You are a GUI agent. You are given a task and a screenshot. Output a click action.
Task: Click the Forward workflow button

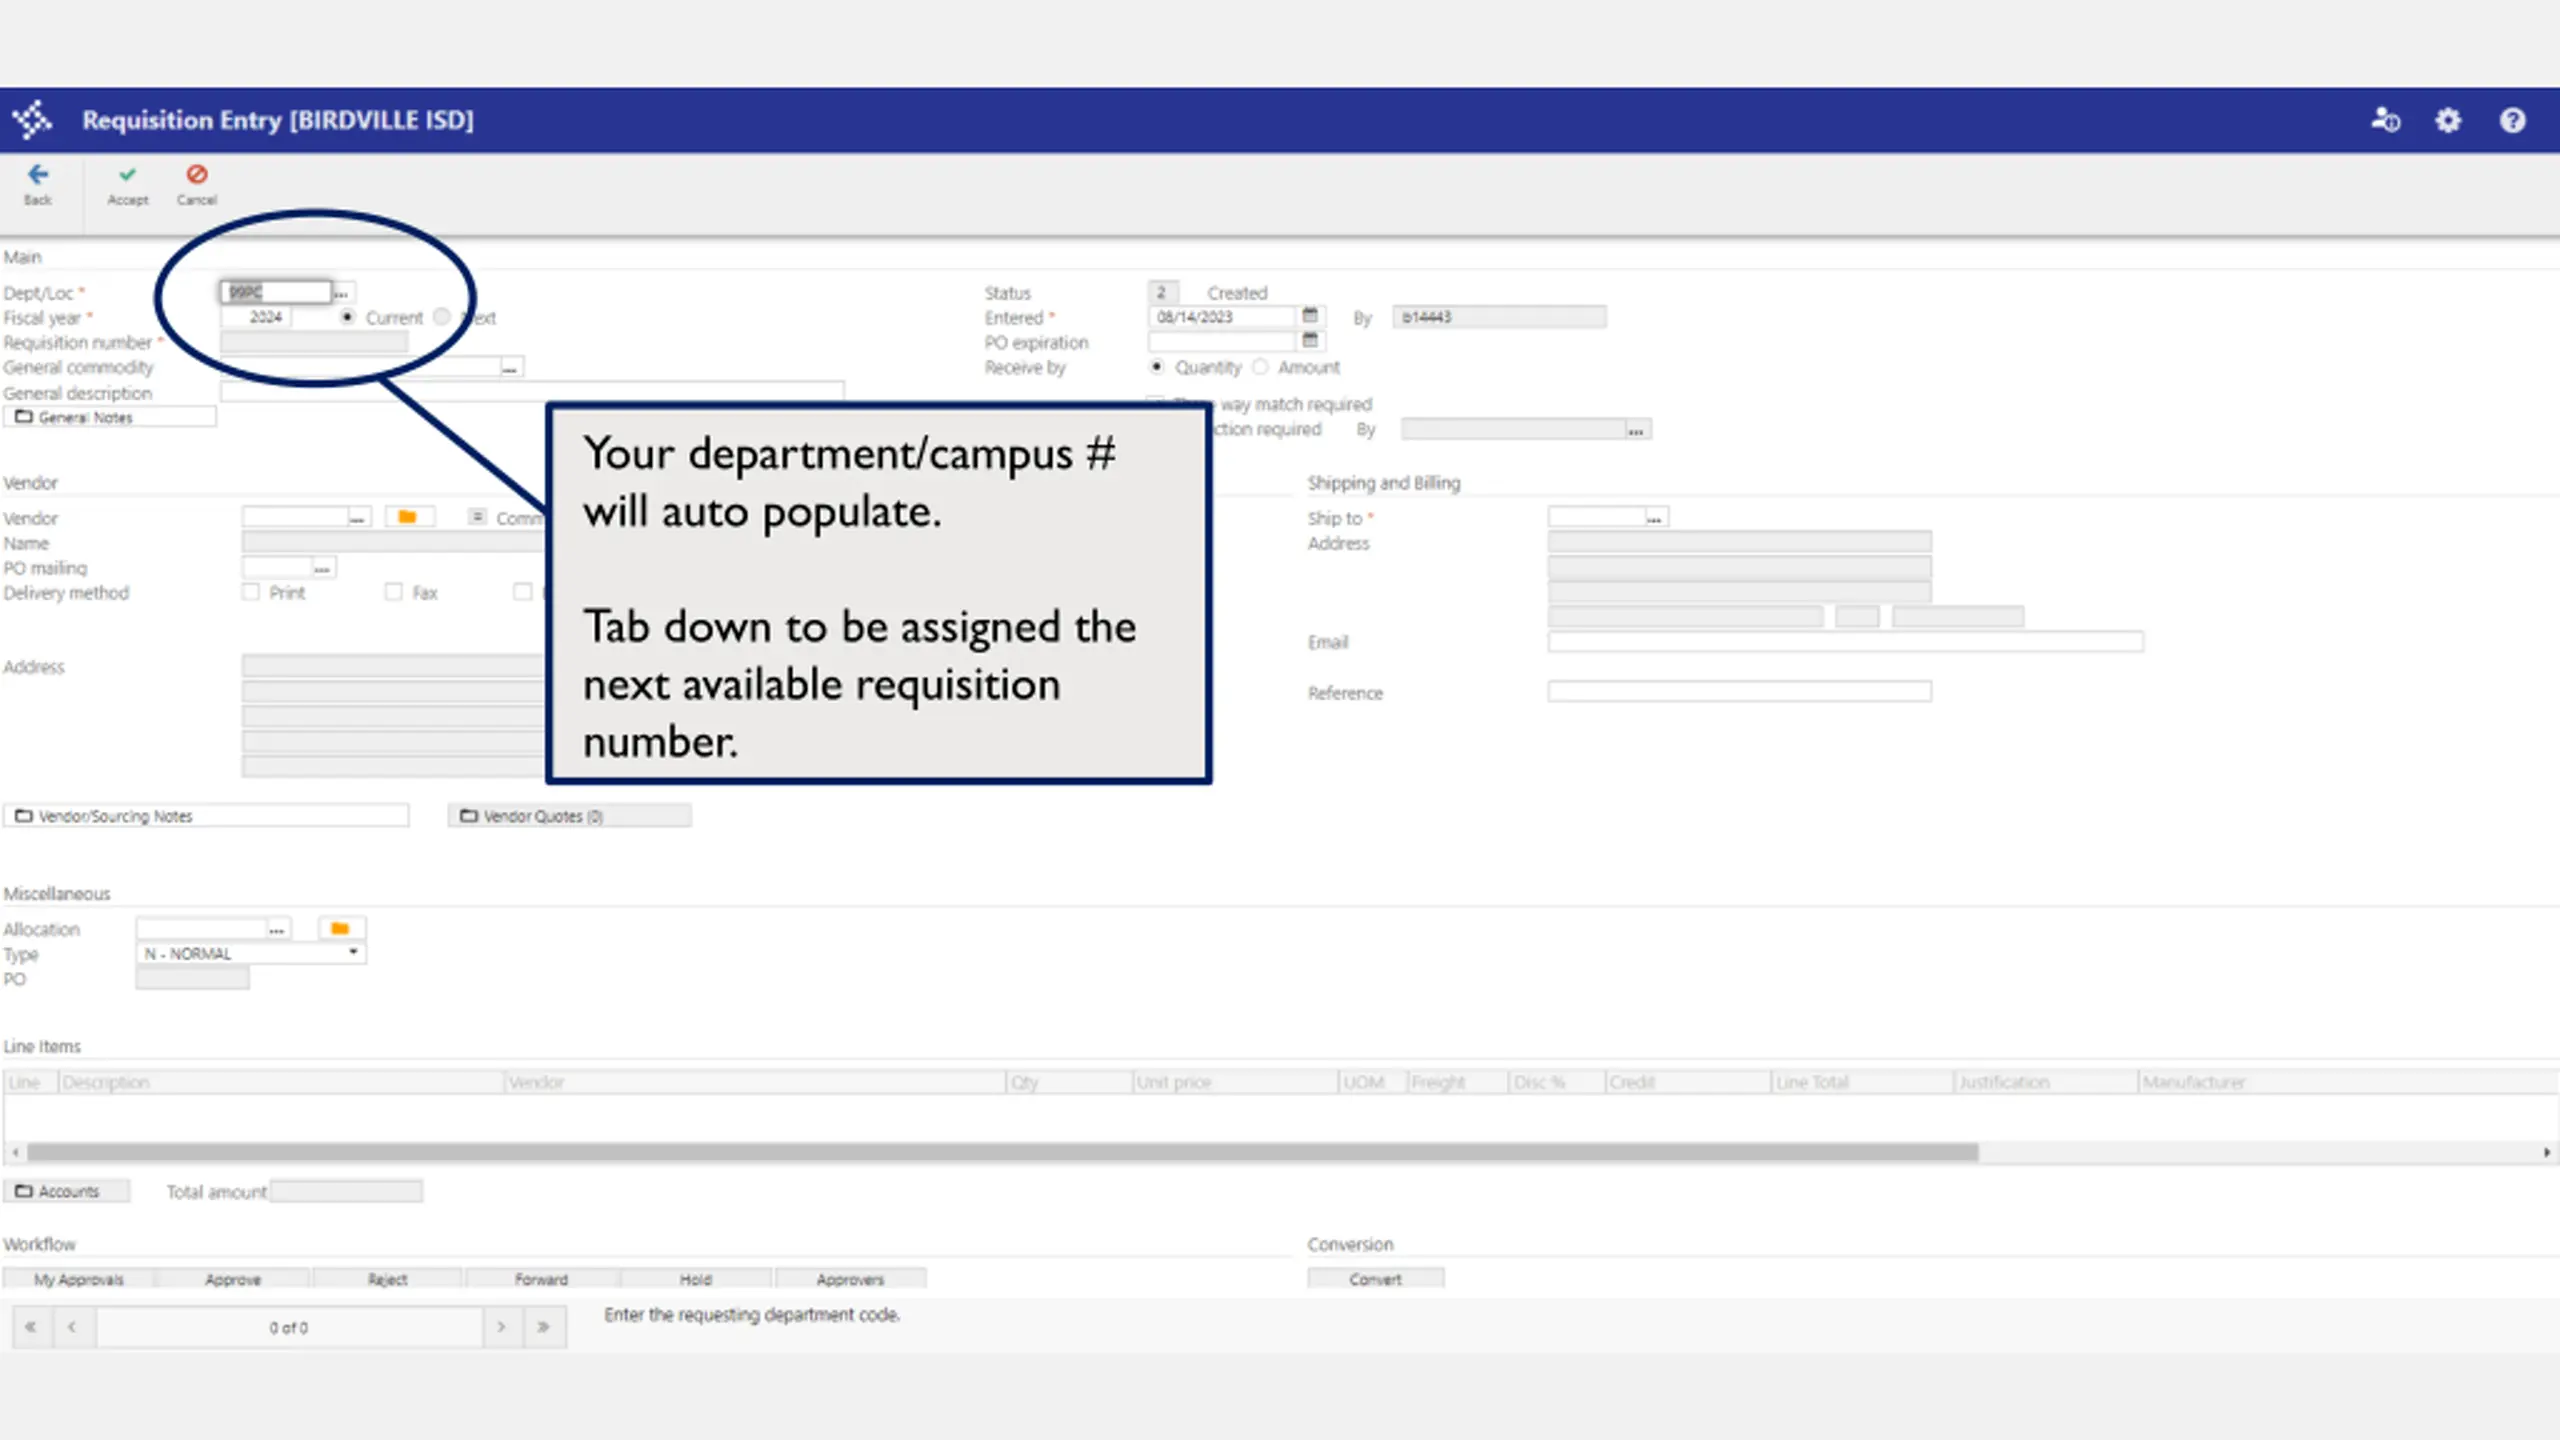coord(541,1279)
